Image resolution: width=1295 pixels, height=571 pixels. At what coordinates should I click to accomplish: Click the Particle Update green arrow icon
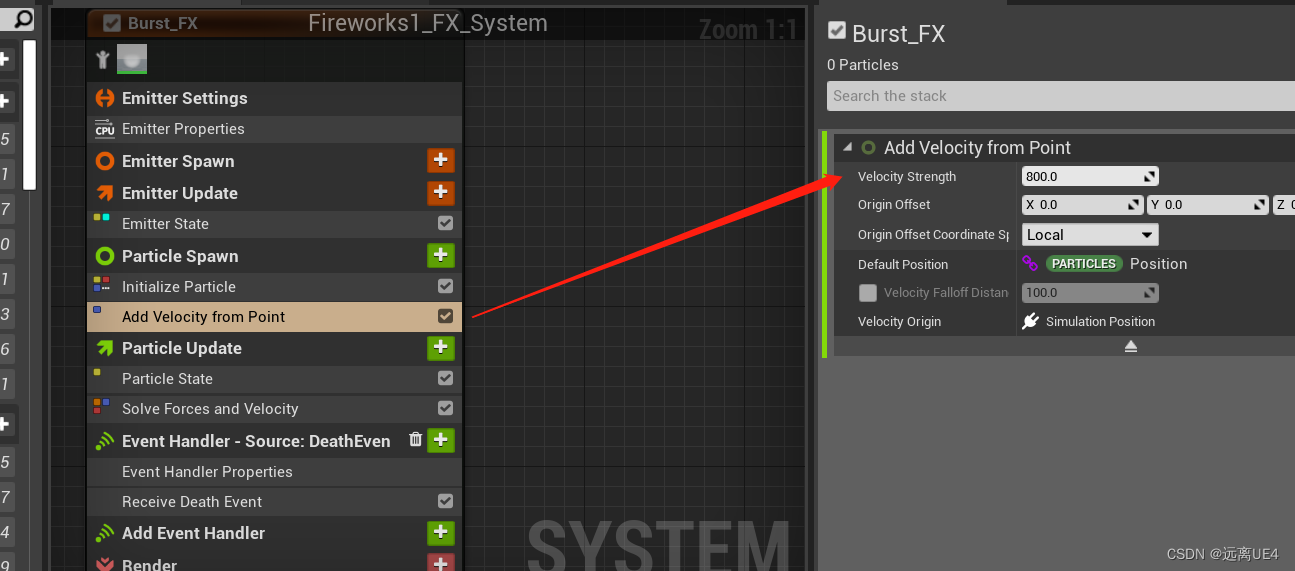click(104, 348)
